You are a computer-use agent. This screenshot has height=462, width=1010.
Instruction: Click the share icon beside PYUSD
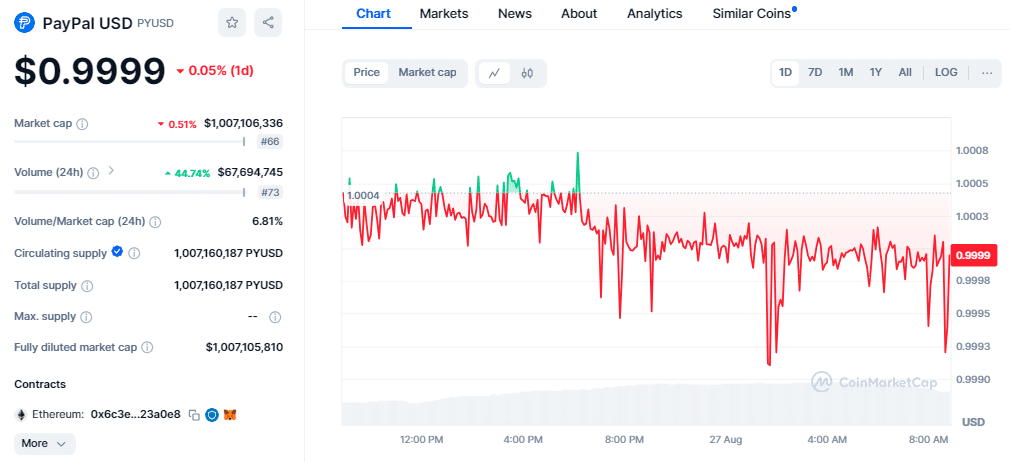pyautogui.click(x=267, y=22)
